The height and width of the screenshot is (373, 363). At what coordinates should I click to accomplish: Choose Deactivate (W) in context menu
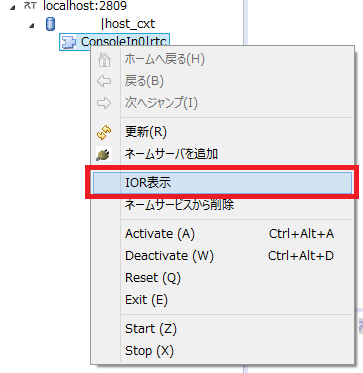(x=222, y=256)
